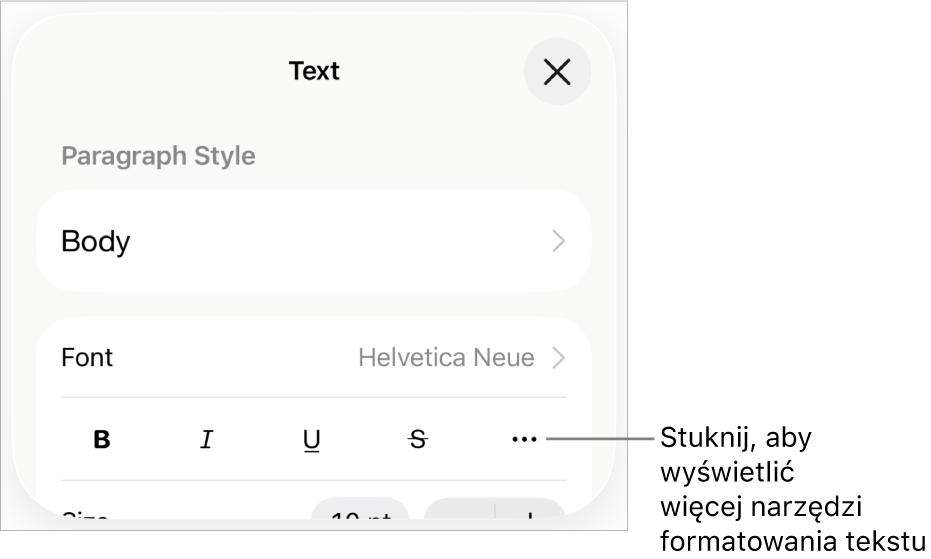Click the Font label

[x=87, y=357]
